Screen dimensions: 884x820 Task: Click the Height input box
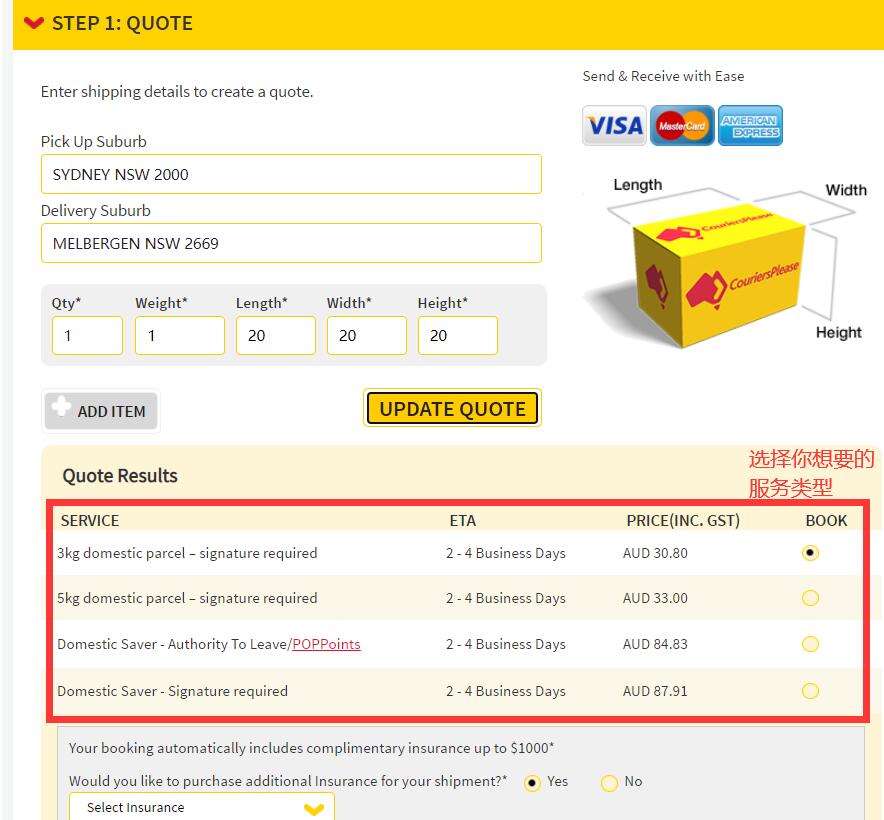[458, 336]
